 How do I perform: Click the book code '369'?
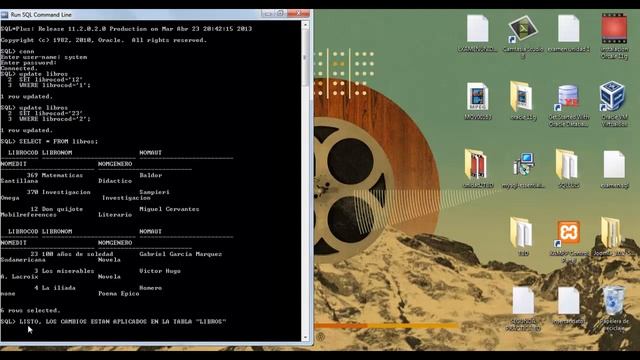tap(32, 175)
